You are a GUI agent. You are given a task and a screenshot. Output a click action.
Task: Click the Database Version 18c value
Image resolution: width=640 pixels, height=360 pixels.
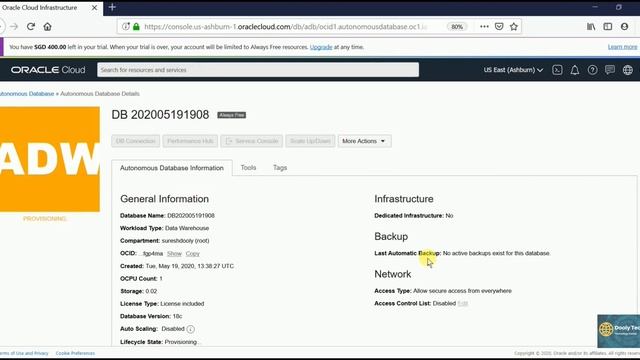click(x=178, y=316)
